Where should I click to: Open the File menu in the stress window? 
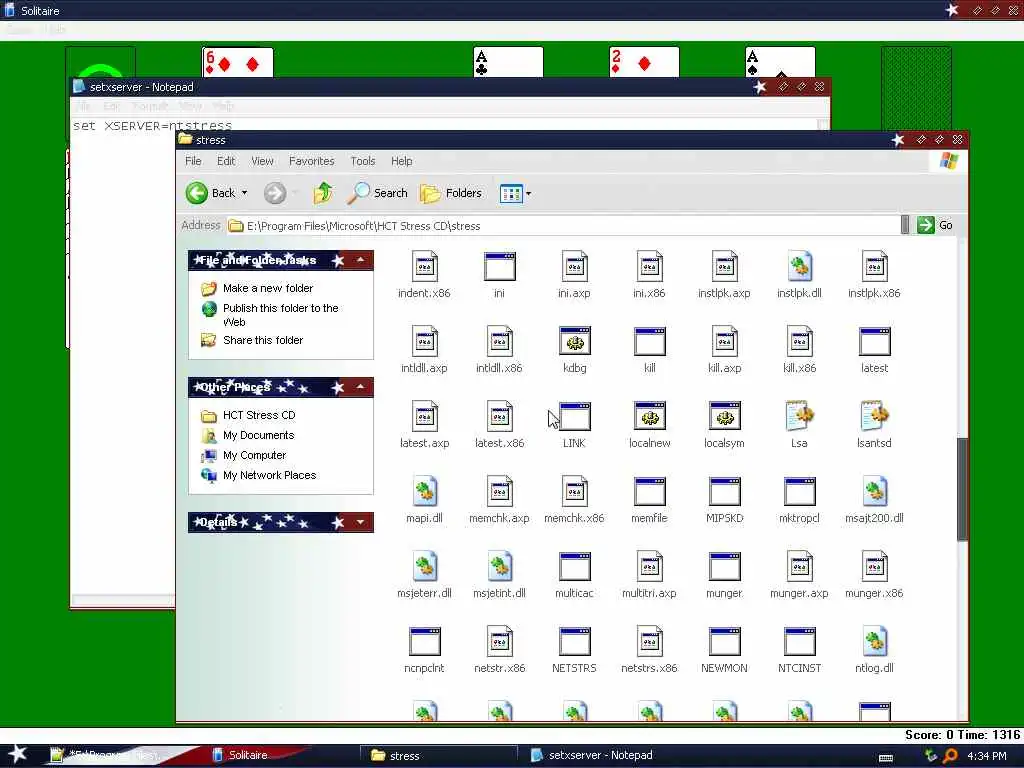click(x=193, y=161)
